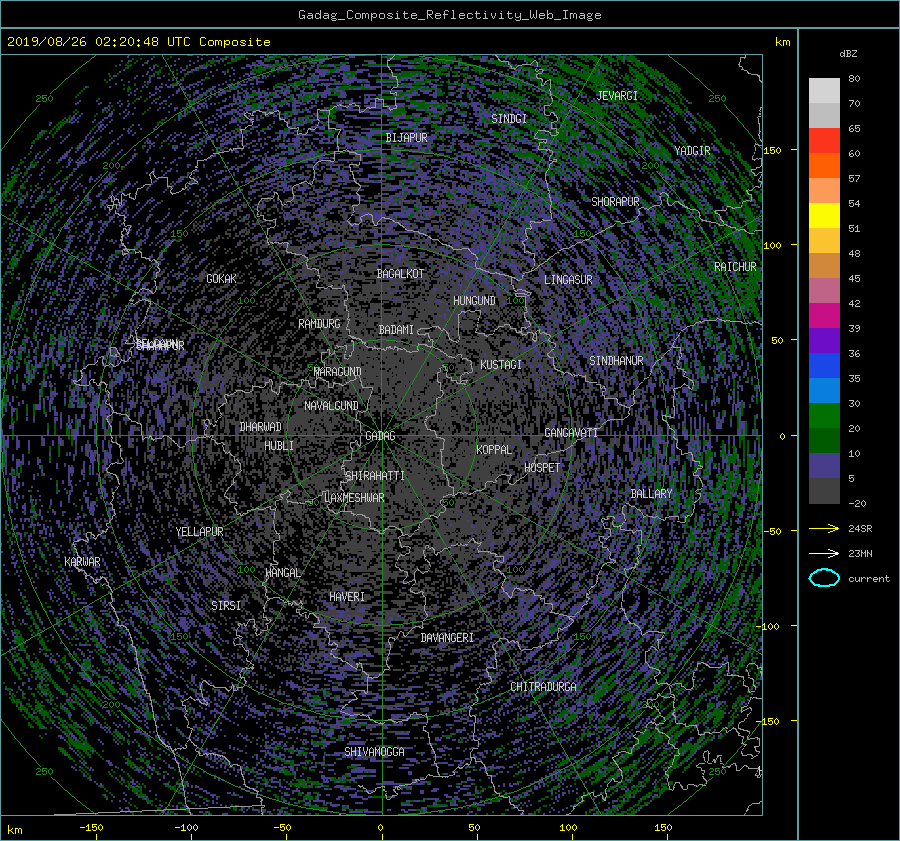
Task: Click the KOPPAL city label
Action: [x=494, y=450]
